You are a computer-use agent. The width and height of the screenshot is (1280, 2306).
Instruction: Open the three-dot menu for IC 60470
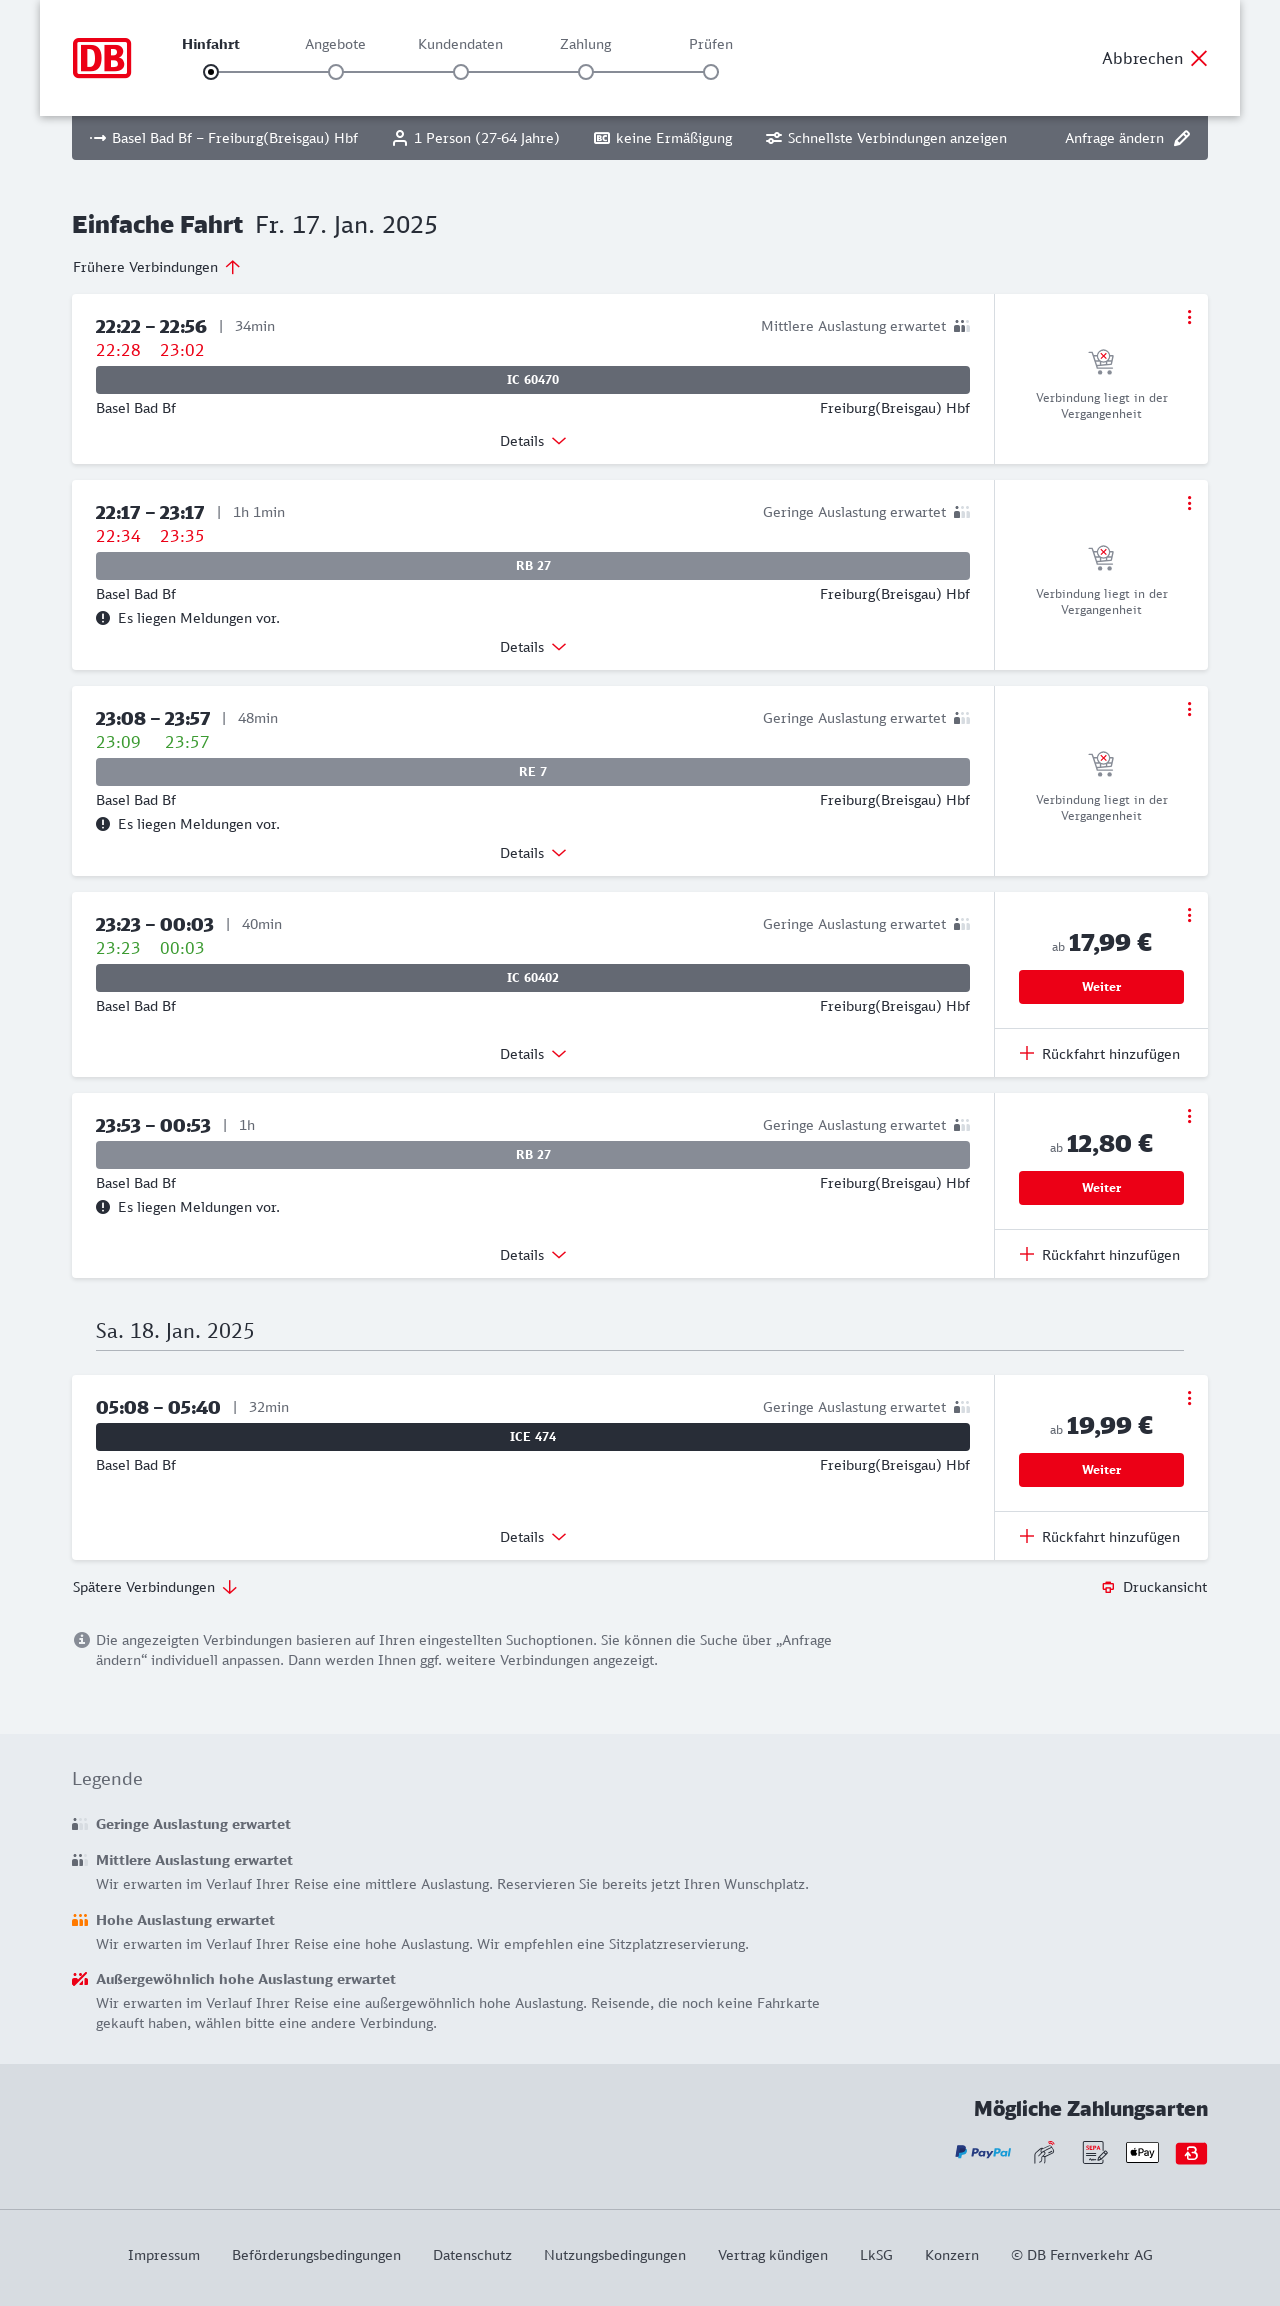click(1189, 317)
